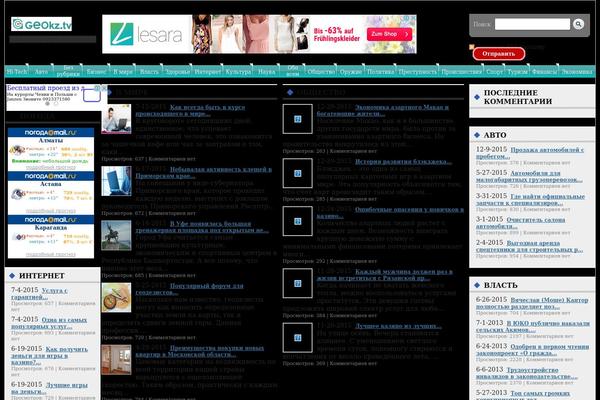Click the small RSS icon above Отправить
Viewport: 600px width, 400px height.
[x=472, y=47]
